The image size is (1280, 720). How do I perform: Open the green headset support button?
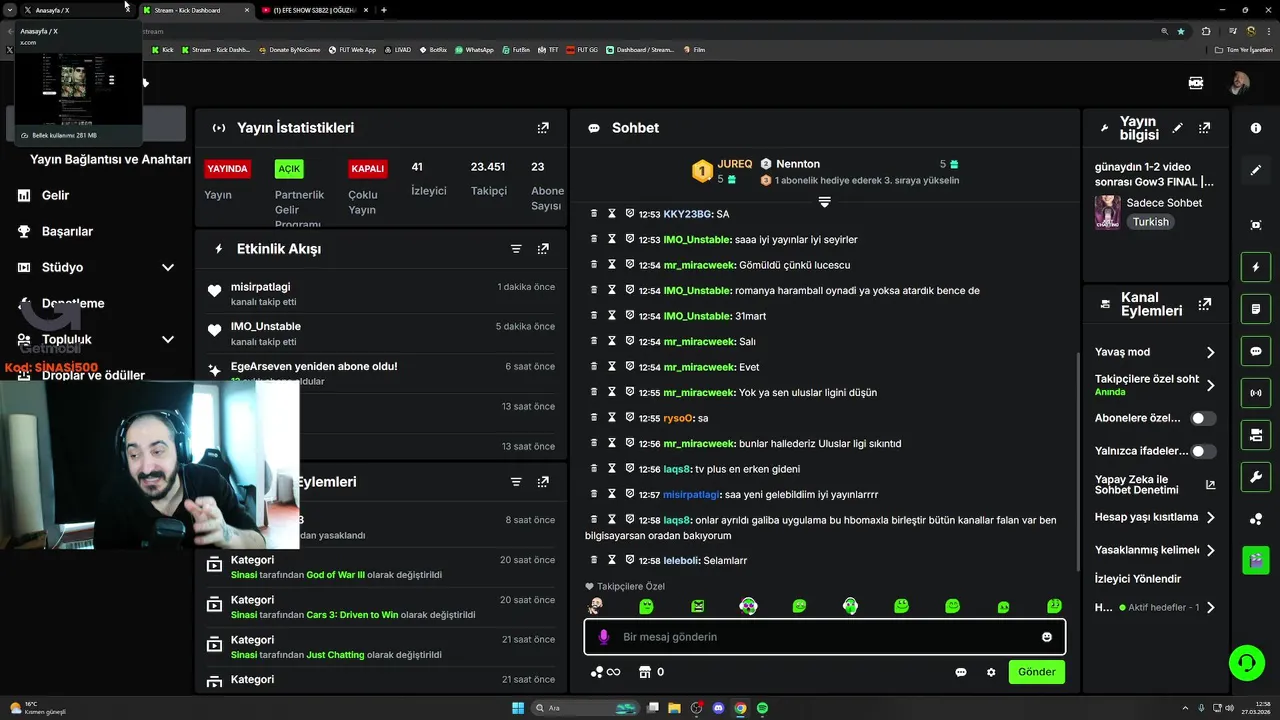point(1247,662)
